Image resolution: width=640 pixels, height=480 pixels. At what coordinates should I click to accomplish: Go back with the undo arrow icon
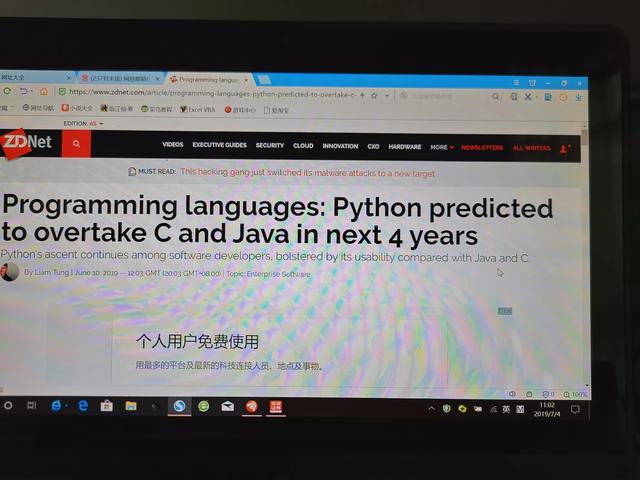[24, 91]
